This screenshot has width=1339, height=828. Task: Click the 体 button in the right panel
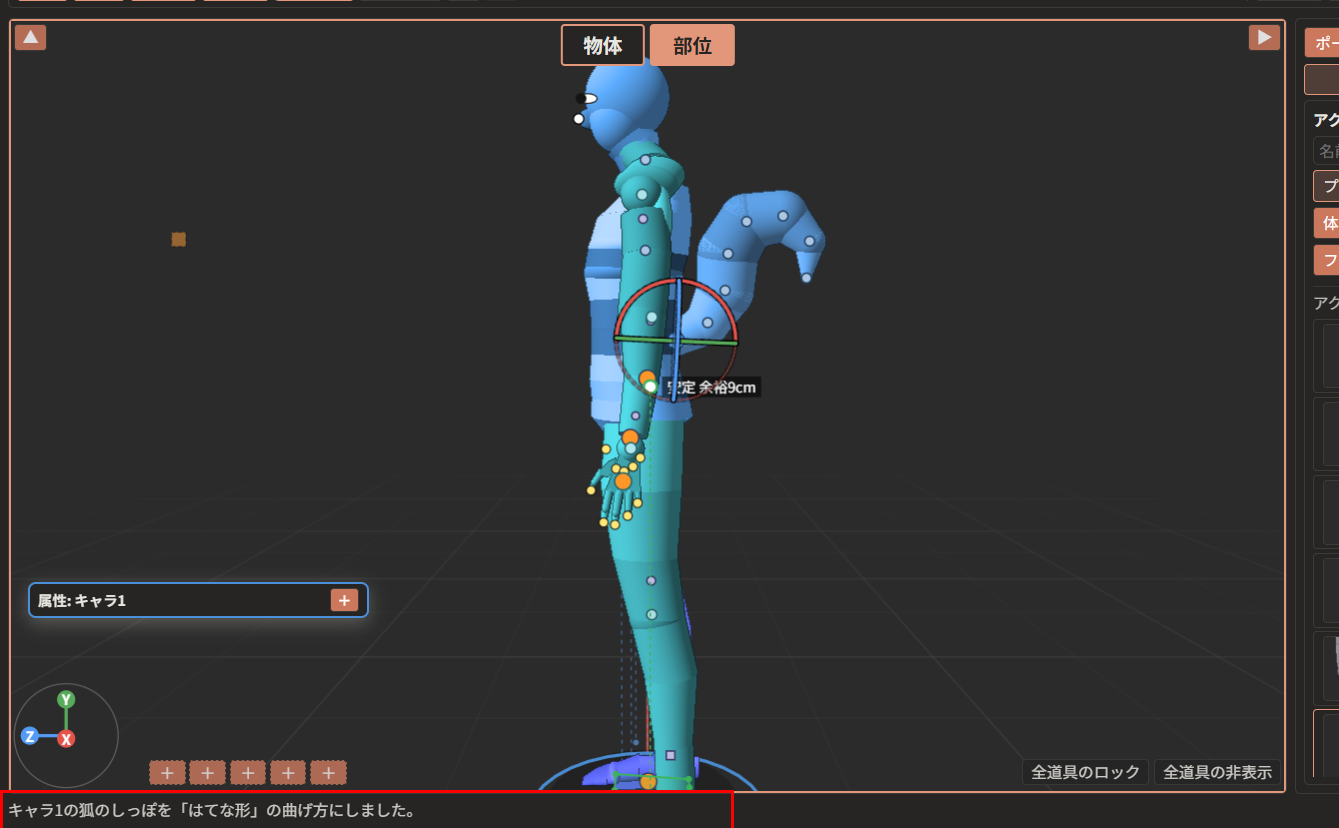tap(1327, 223)
